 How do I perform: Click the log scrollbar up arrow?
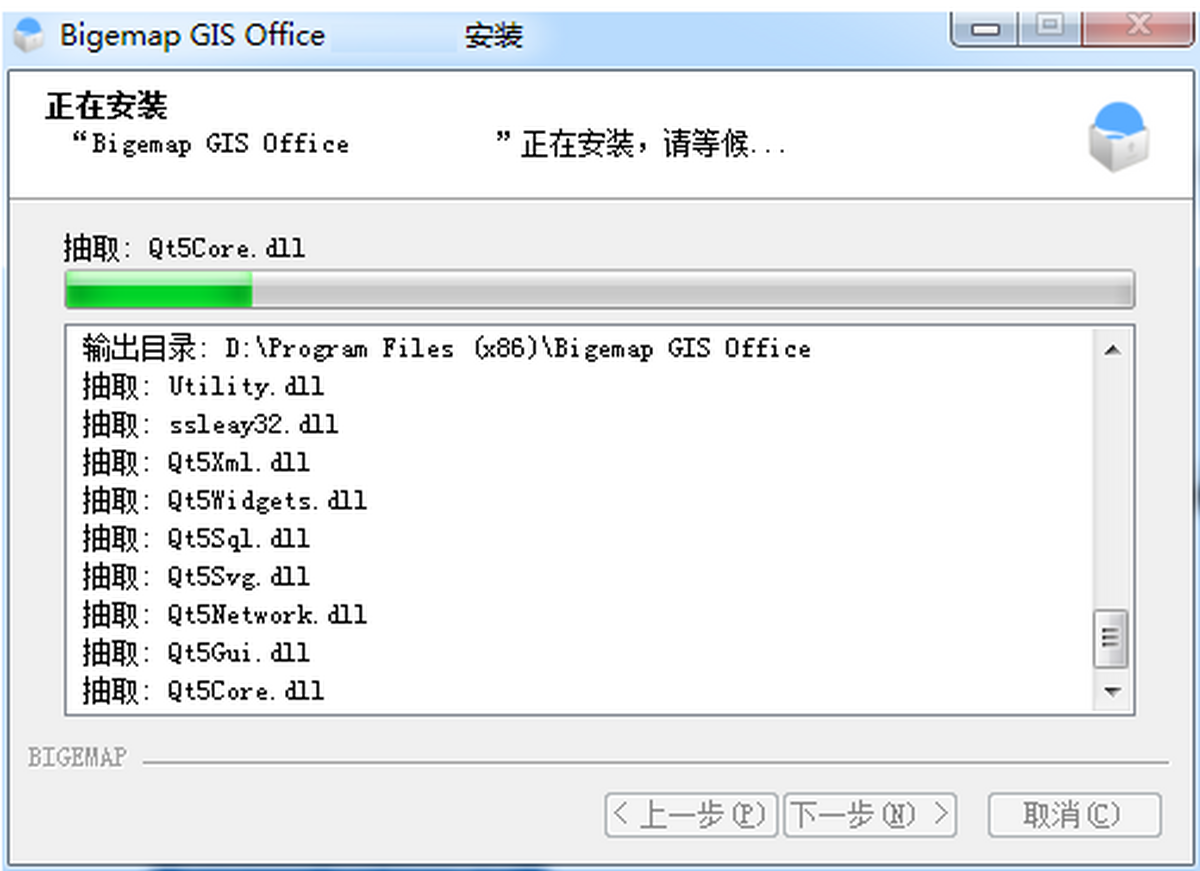pyautogui.click(x=1112, y=350)
